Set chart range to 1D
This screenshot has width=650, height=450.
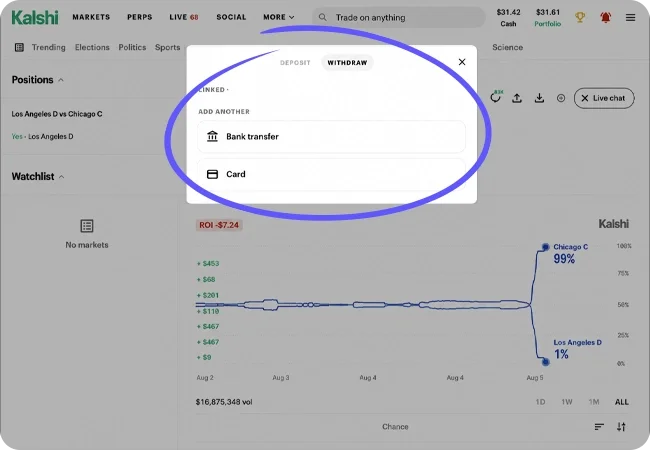click(540, 402)
